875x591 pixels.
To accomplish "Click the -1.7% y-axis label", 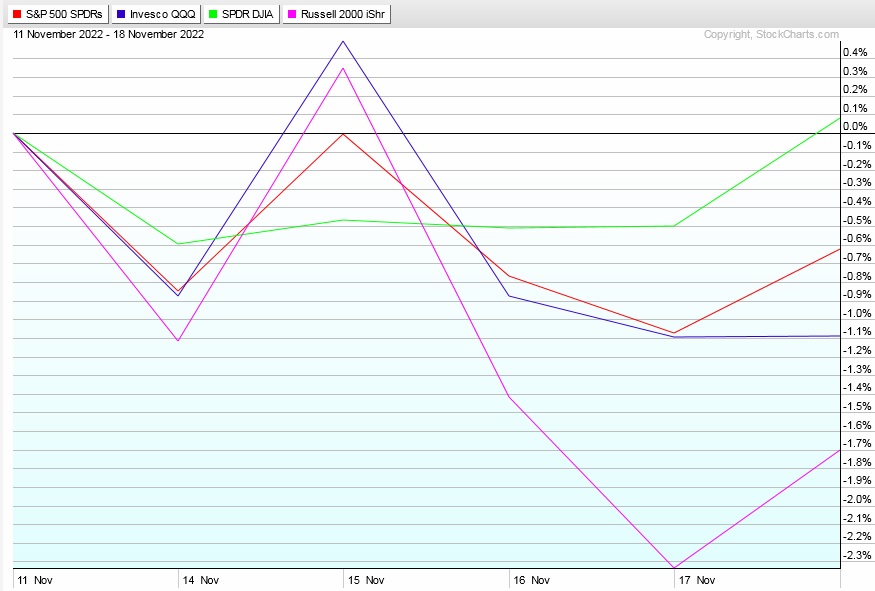I will coord(857,444).
